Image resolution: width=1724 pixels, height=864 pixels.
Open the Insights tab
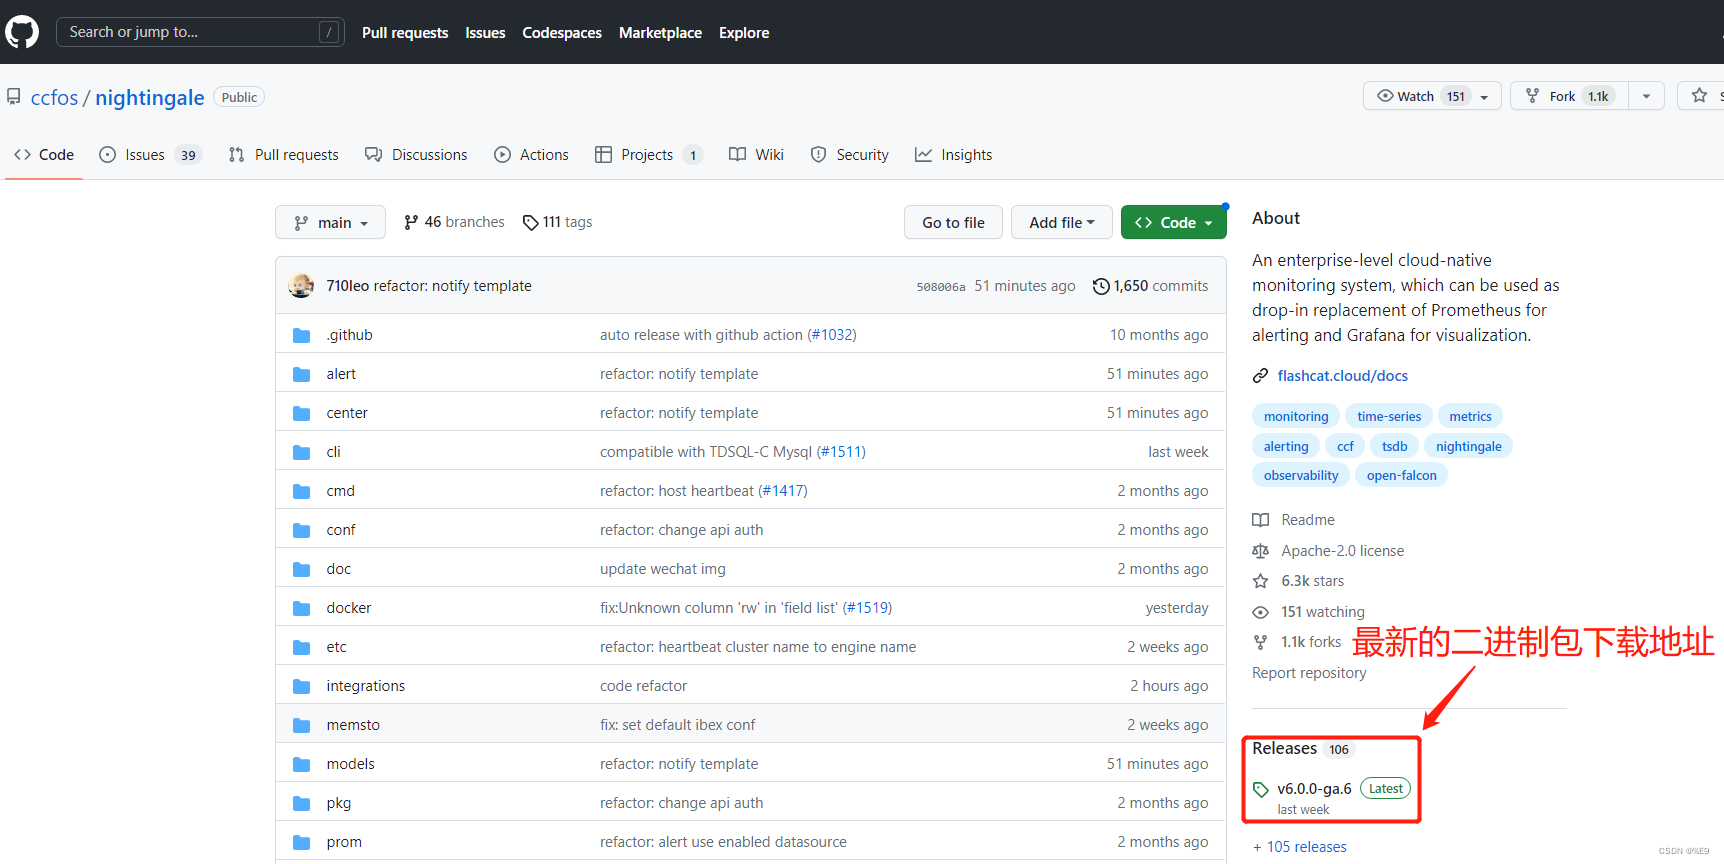(x=953, y=155)
